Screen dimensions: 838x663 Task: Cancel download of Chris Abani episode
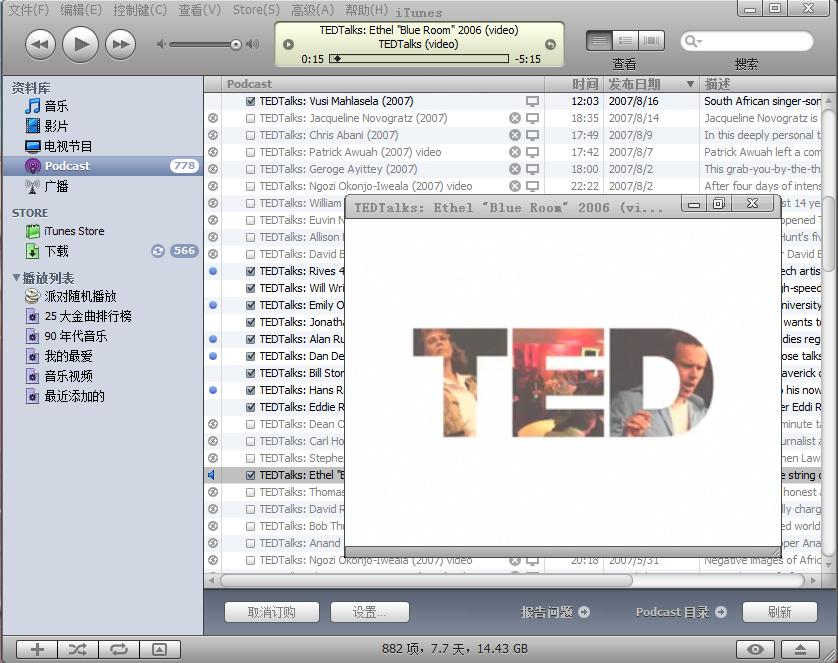coord(515,135)
